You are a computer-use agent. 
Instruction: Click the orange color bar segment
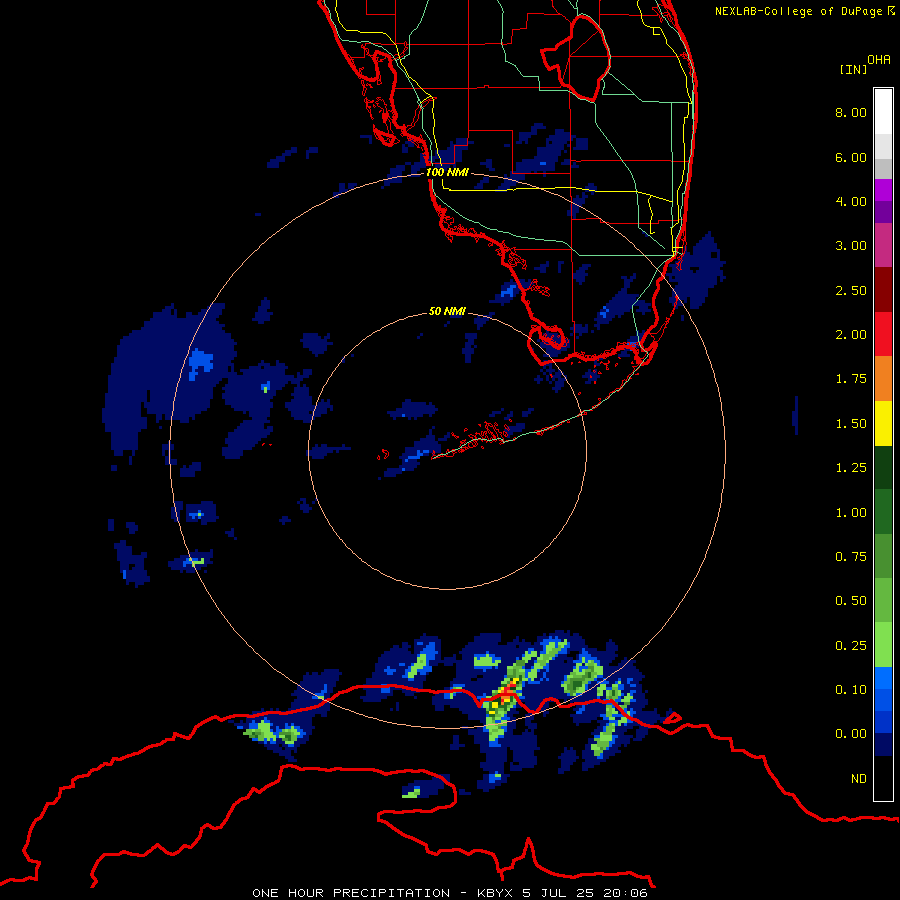pyautogui.click(x=883, y=379)
